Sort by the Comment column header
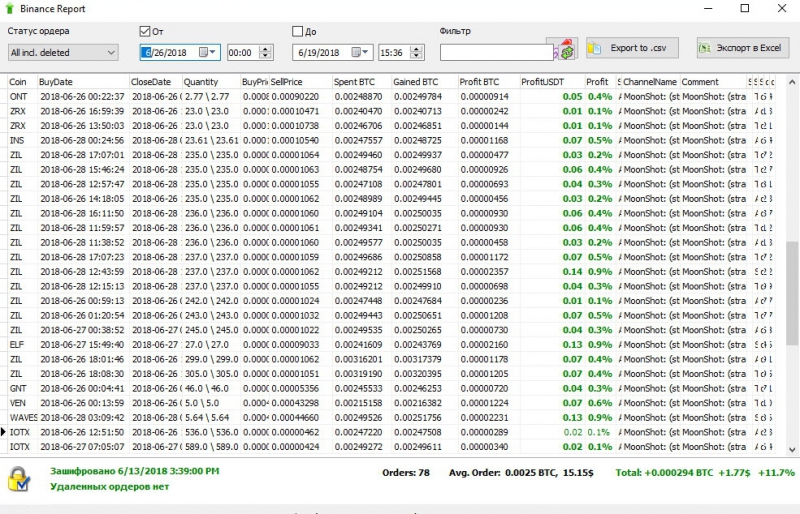800x514 pixels. (714, 82)
